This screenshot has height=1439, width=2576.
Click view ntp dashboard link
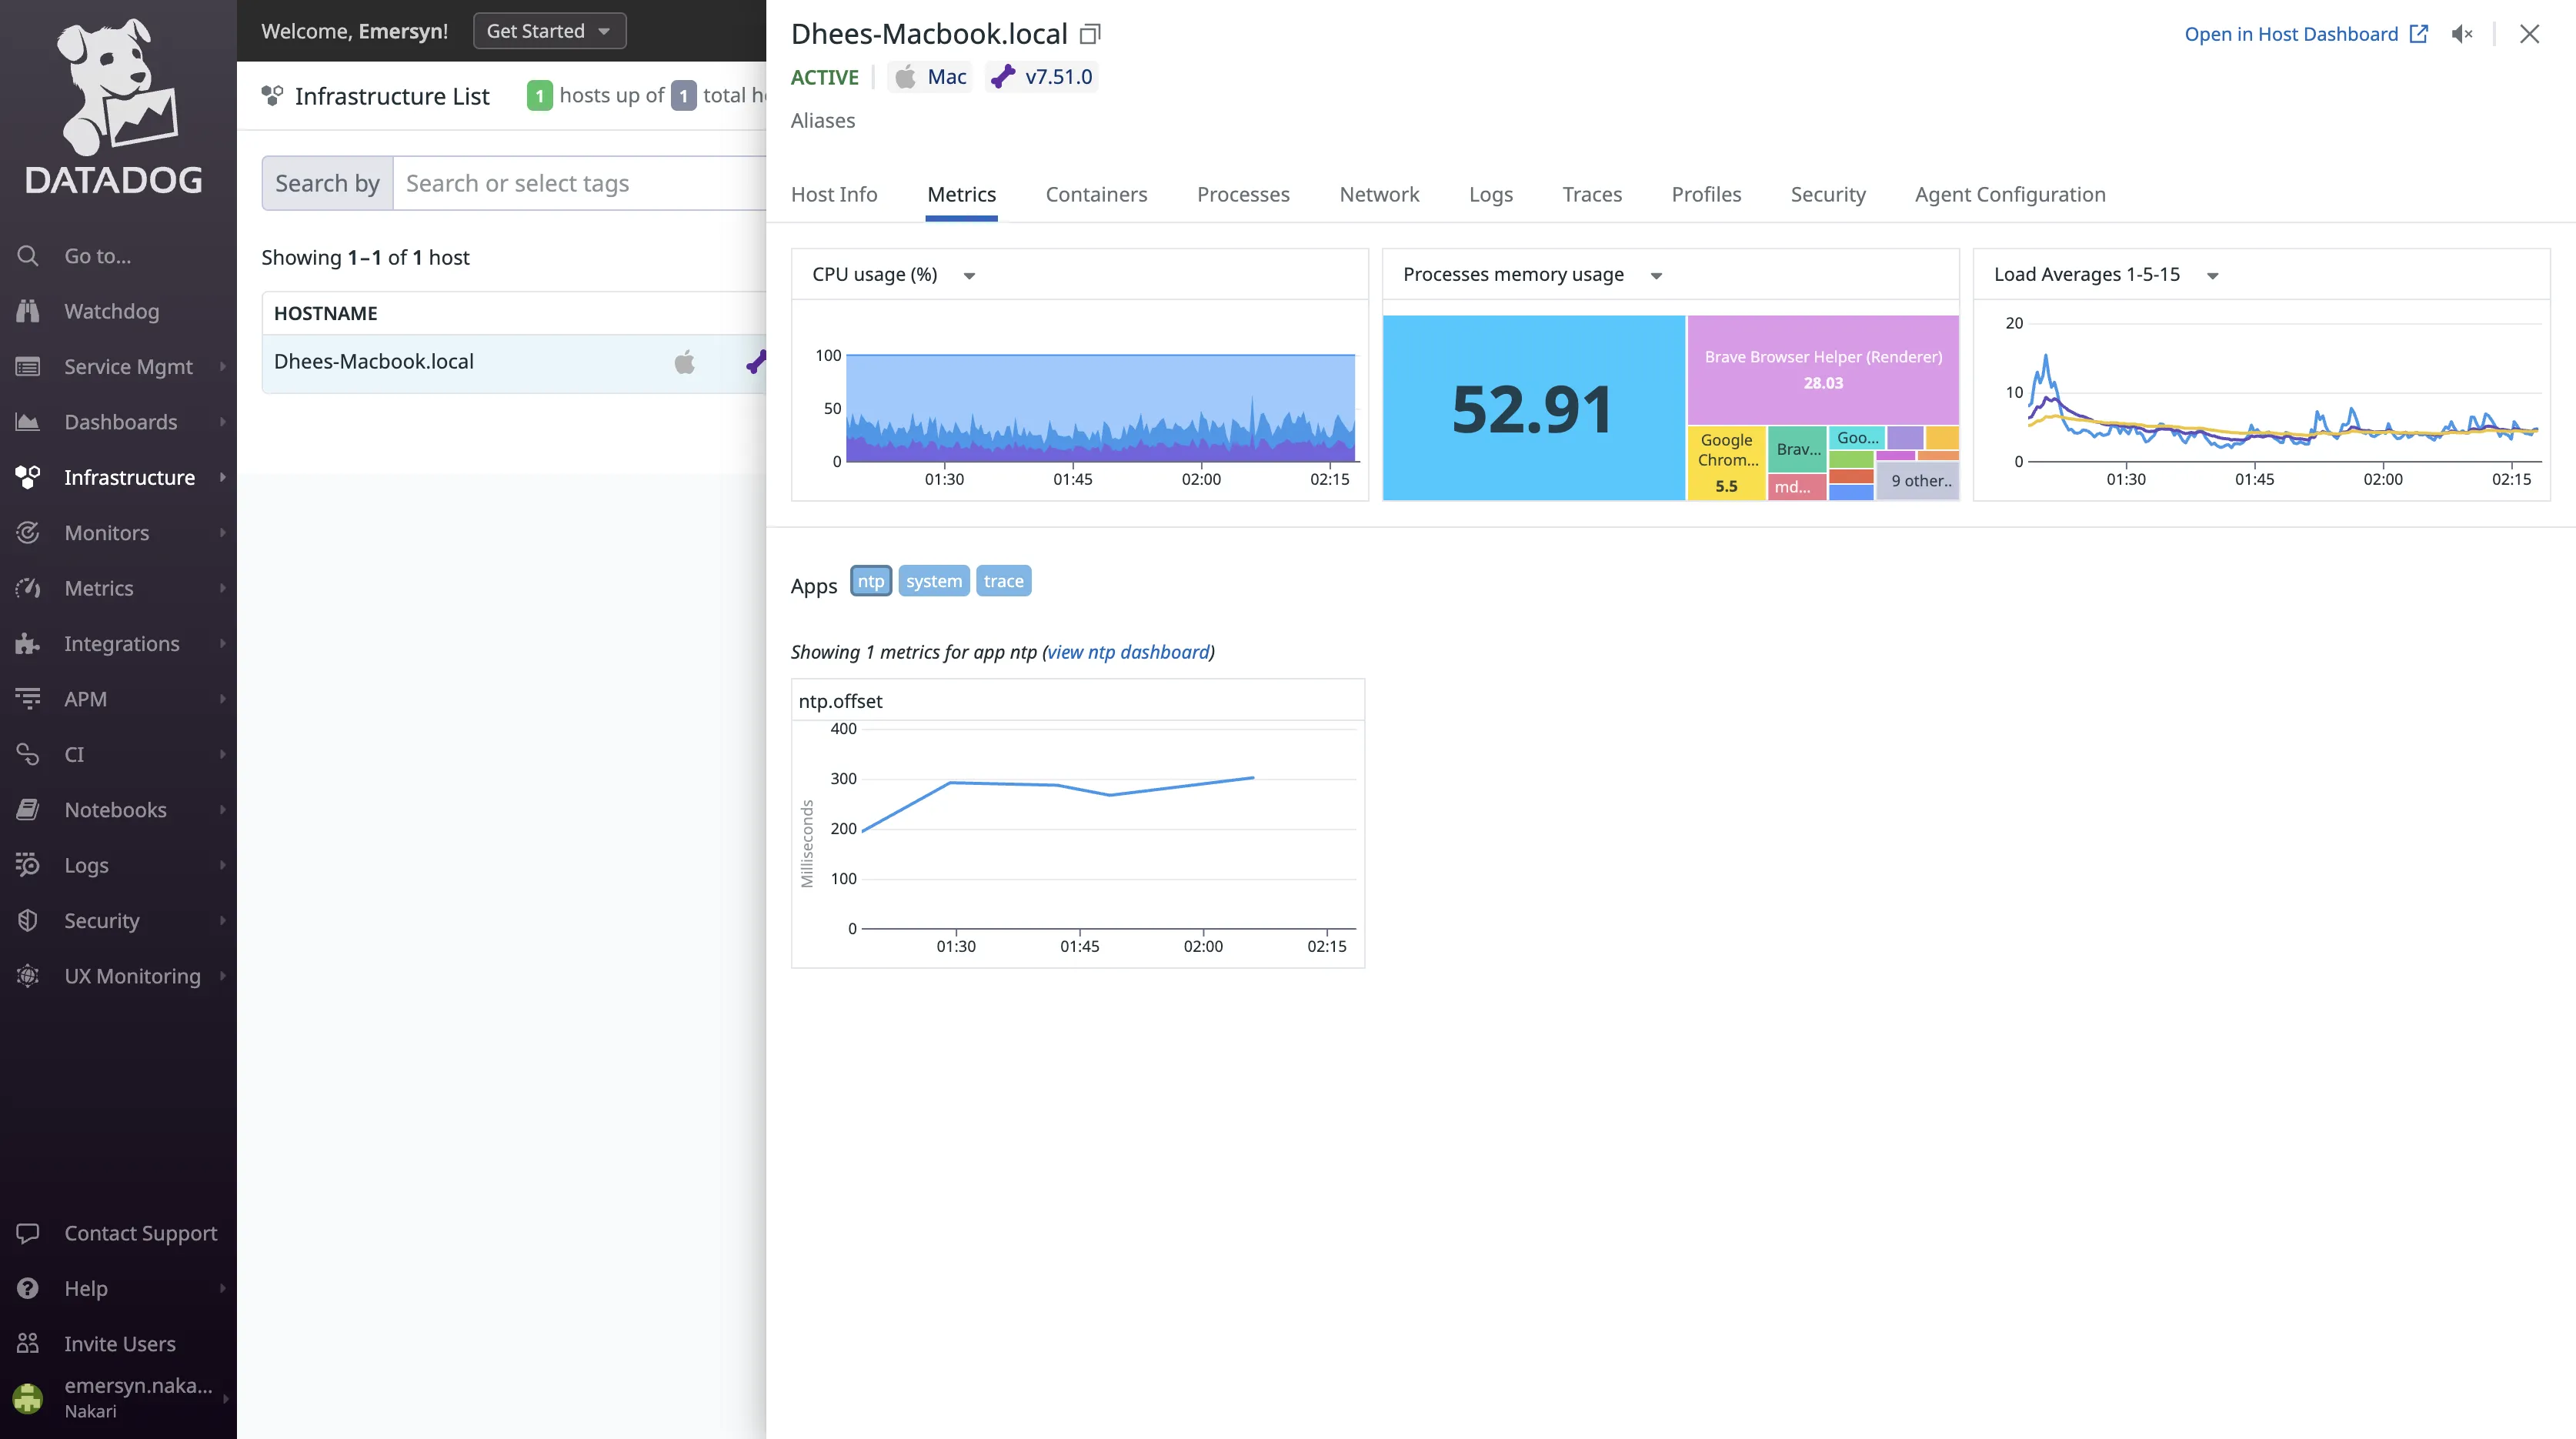pos(1128,652)
